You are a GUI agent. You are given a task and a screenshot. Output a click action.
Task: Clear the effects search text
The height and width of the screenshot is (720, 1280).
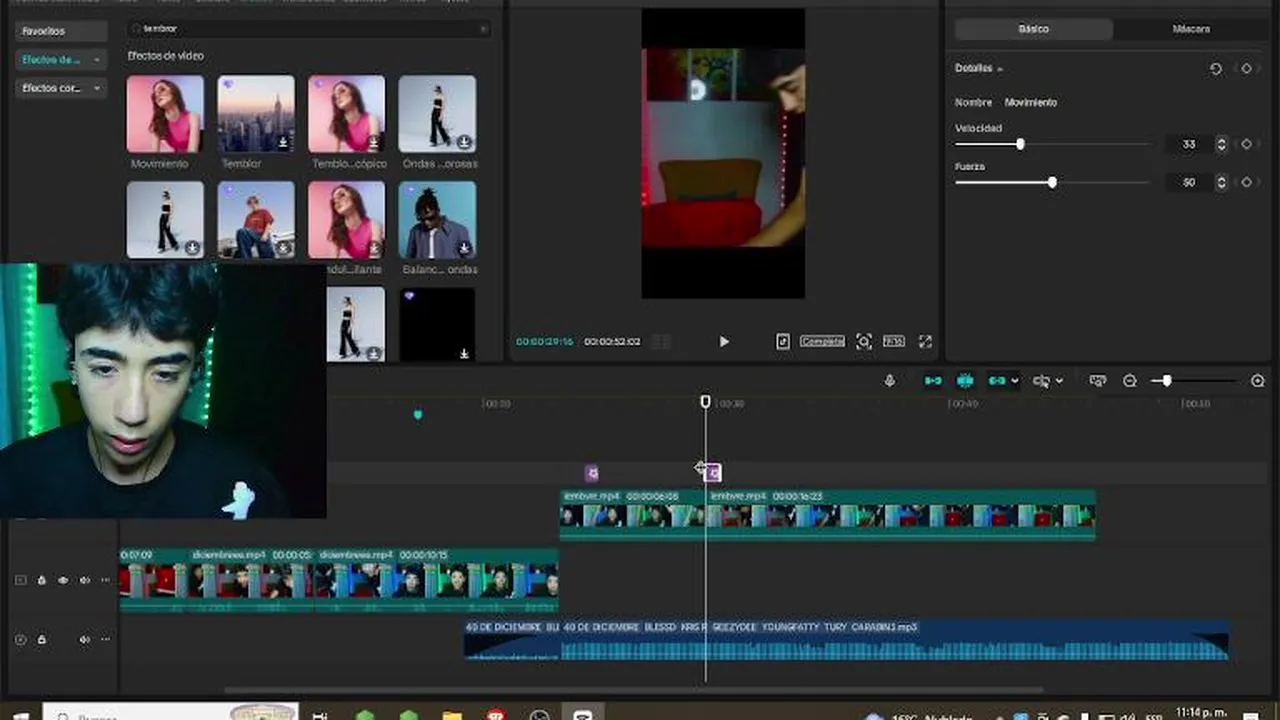(484, 29)
